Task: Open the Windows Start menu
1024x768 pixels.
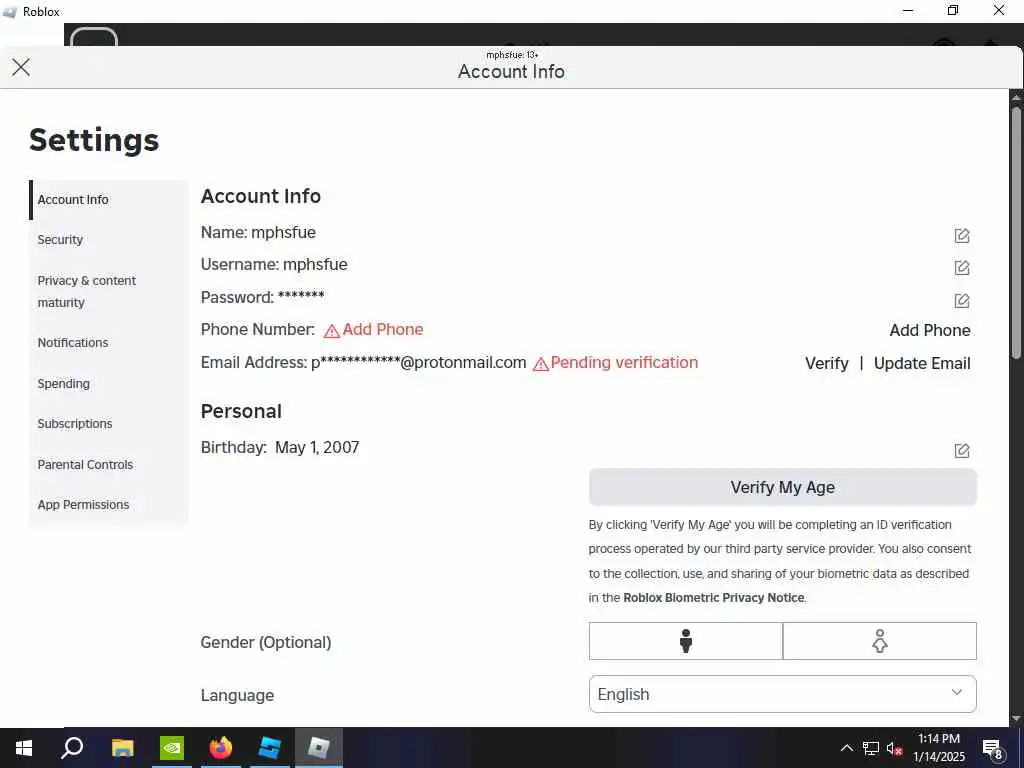Action: click(x=24, y=748)
